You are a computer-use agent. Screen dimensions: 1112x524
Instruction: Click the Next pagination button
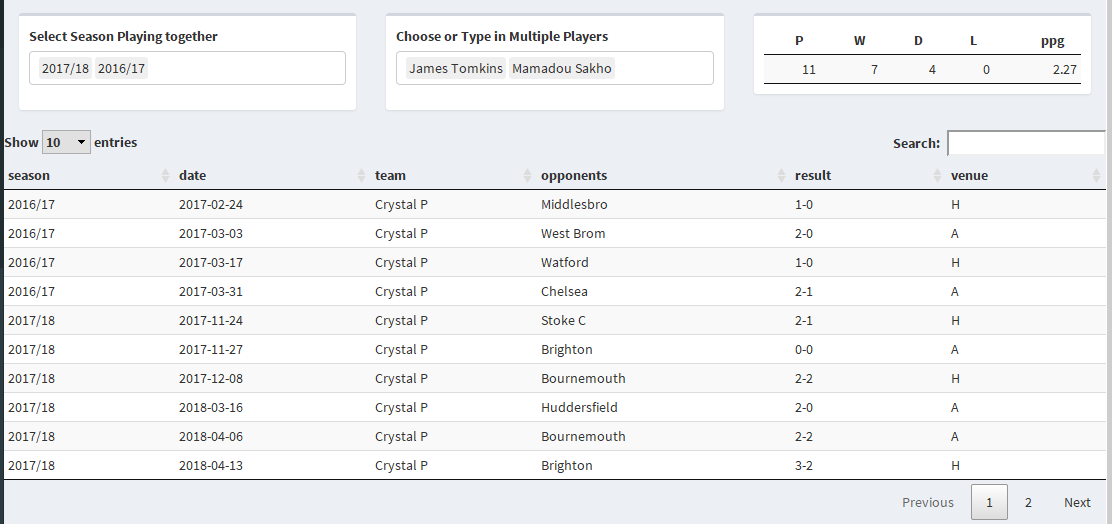pos(1077,502)
